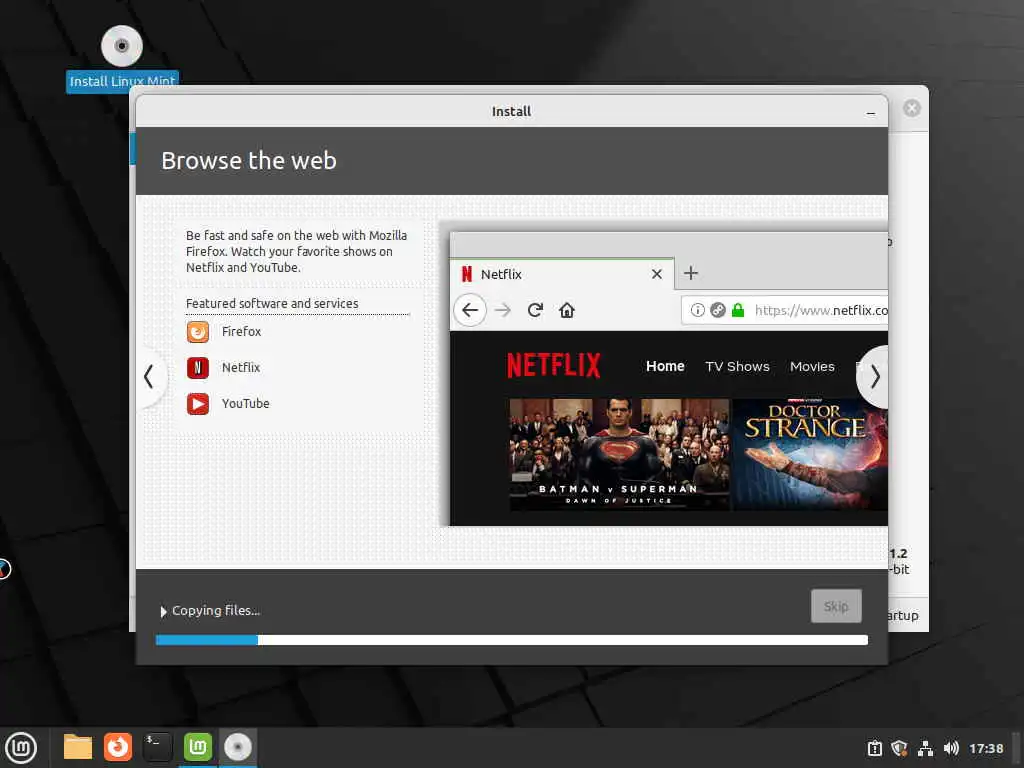Go to the previous installer slide
The height and width of the screenshot is (768, 1024).
coord(150,377)
